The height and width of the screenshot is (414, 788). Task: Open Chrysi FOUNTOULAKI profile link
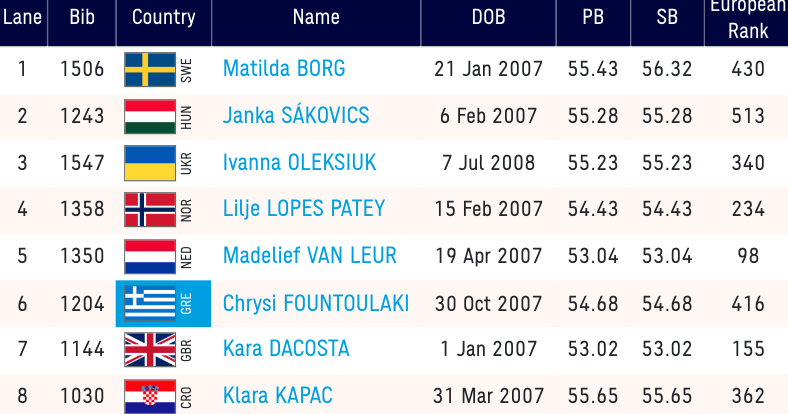316,304
